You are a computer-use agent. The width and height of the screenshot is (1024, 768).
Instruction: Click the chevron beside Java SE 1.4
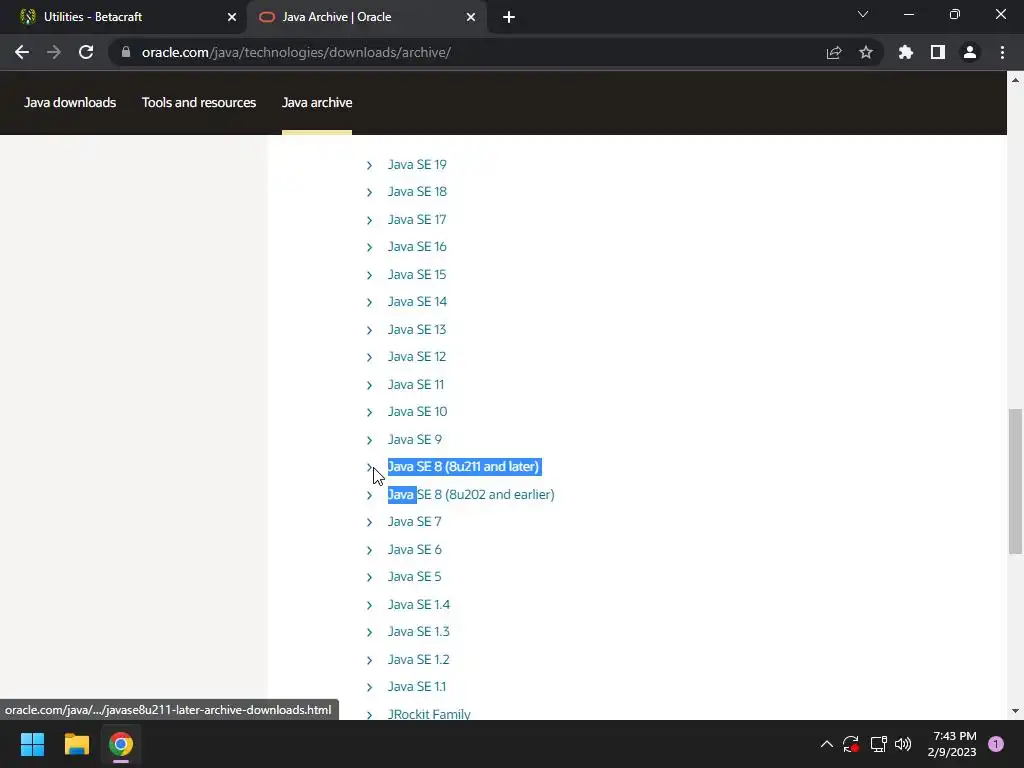[369, 605]
